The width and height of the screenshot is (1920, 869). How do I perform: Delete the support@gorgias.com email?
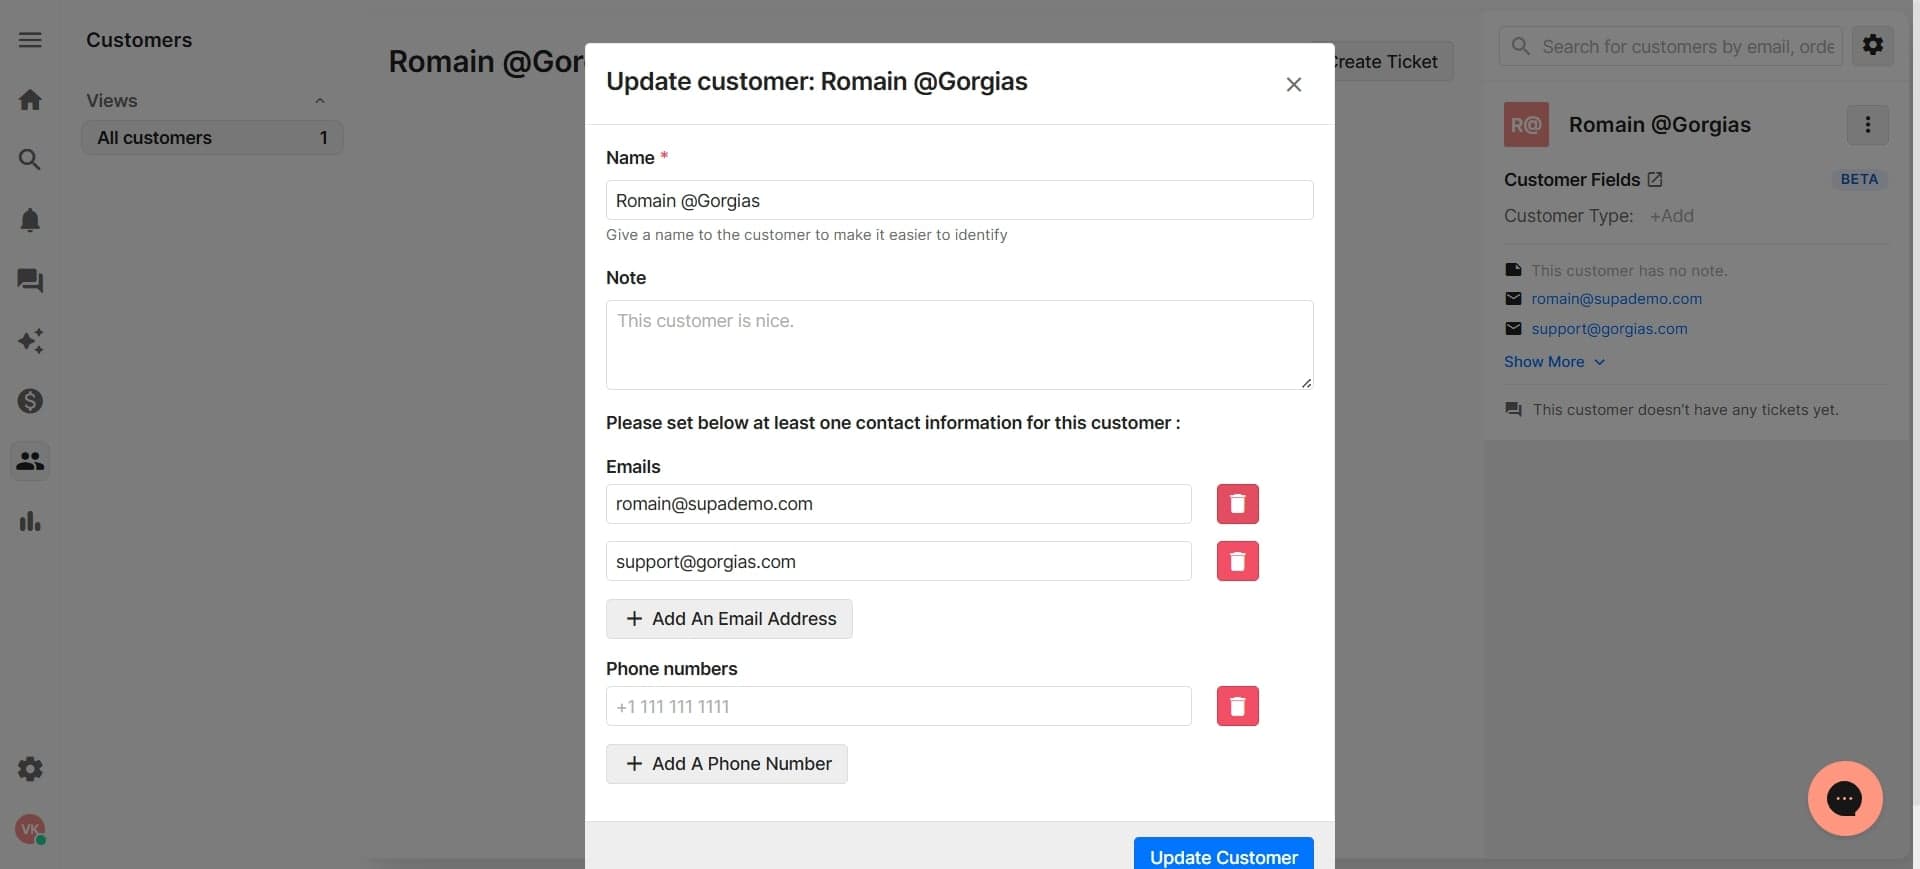[1237, 562]
